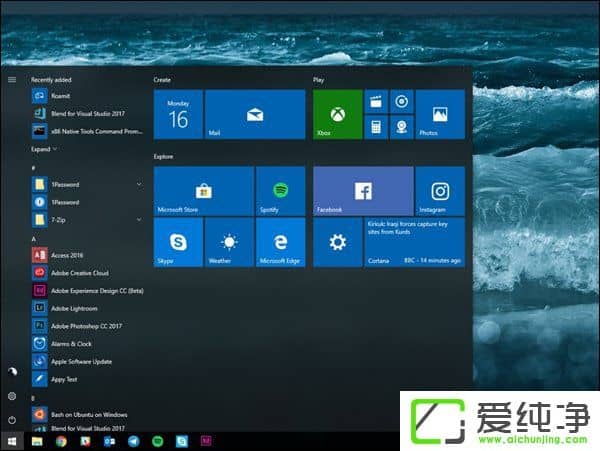Image resolution: width=600 pixels, height=451 pixels.
Task: Launch Adobe Photoshop CC 2017
Action: click(x=87, y=326)
